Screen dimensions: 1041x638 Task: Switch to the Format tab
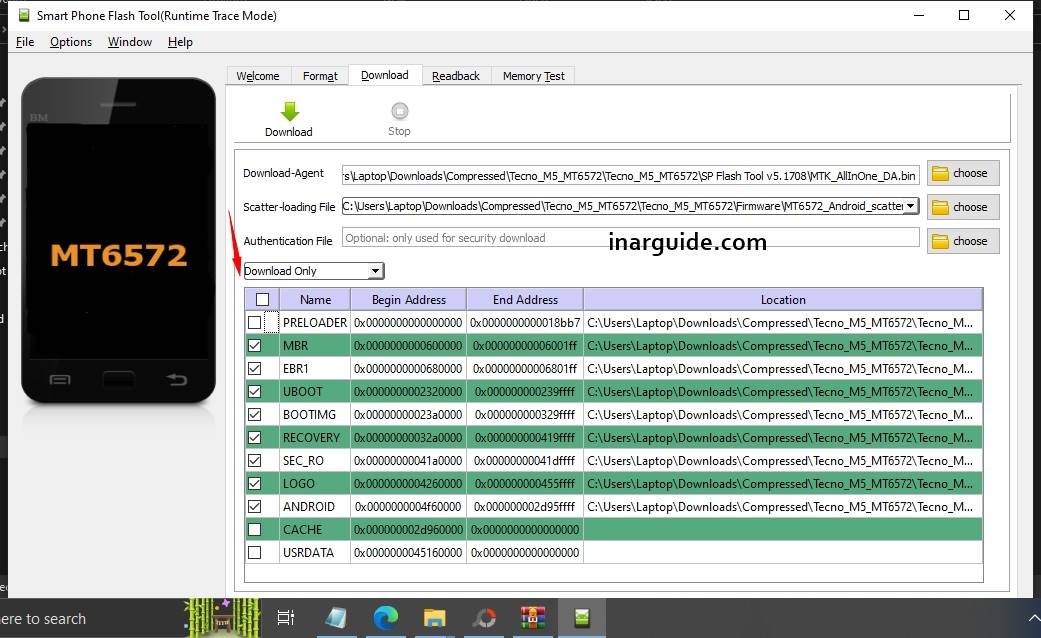[x=320, y=76]
